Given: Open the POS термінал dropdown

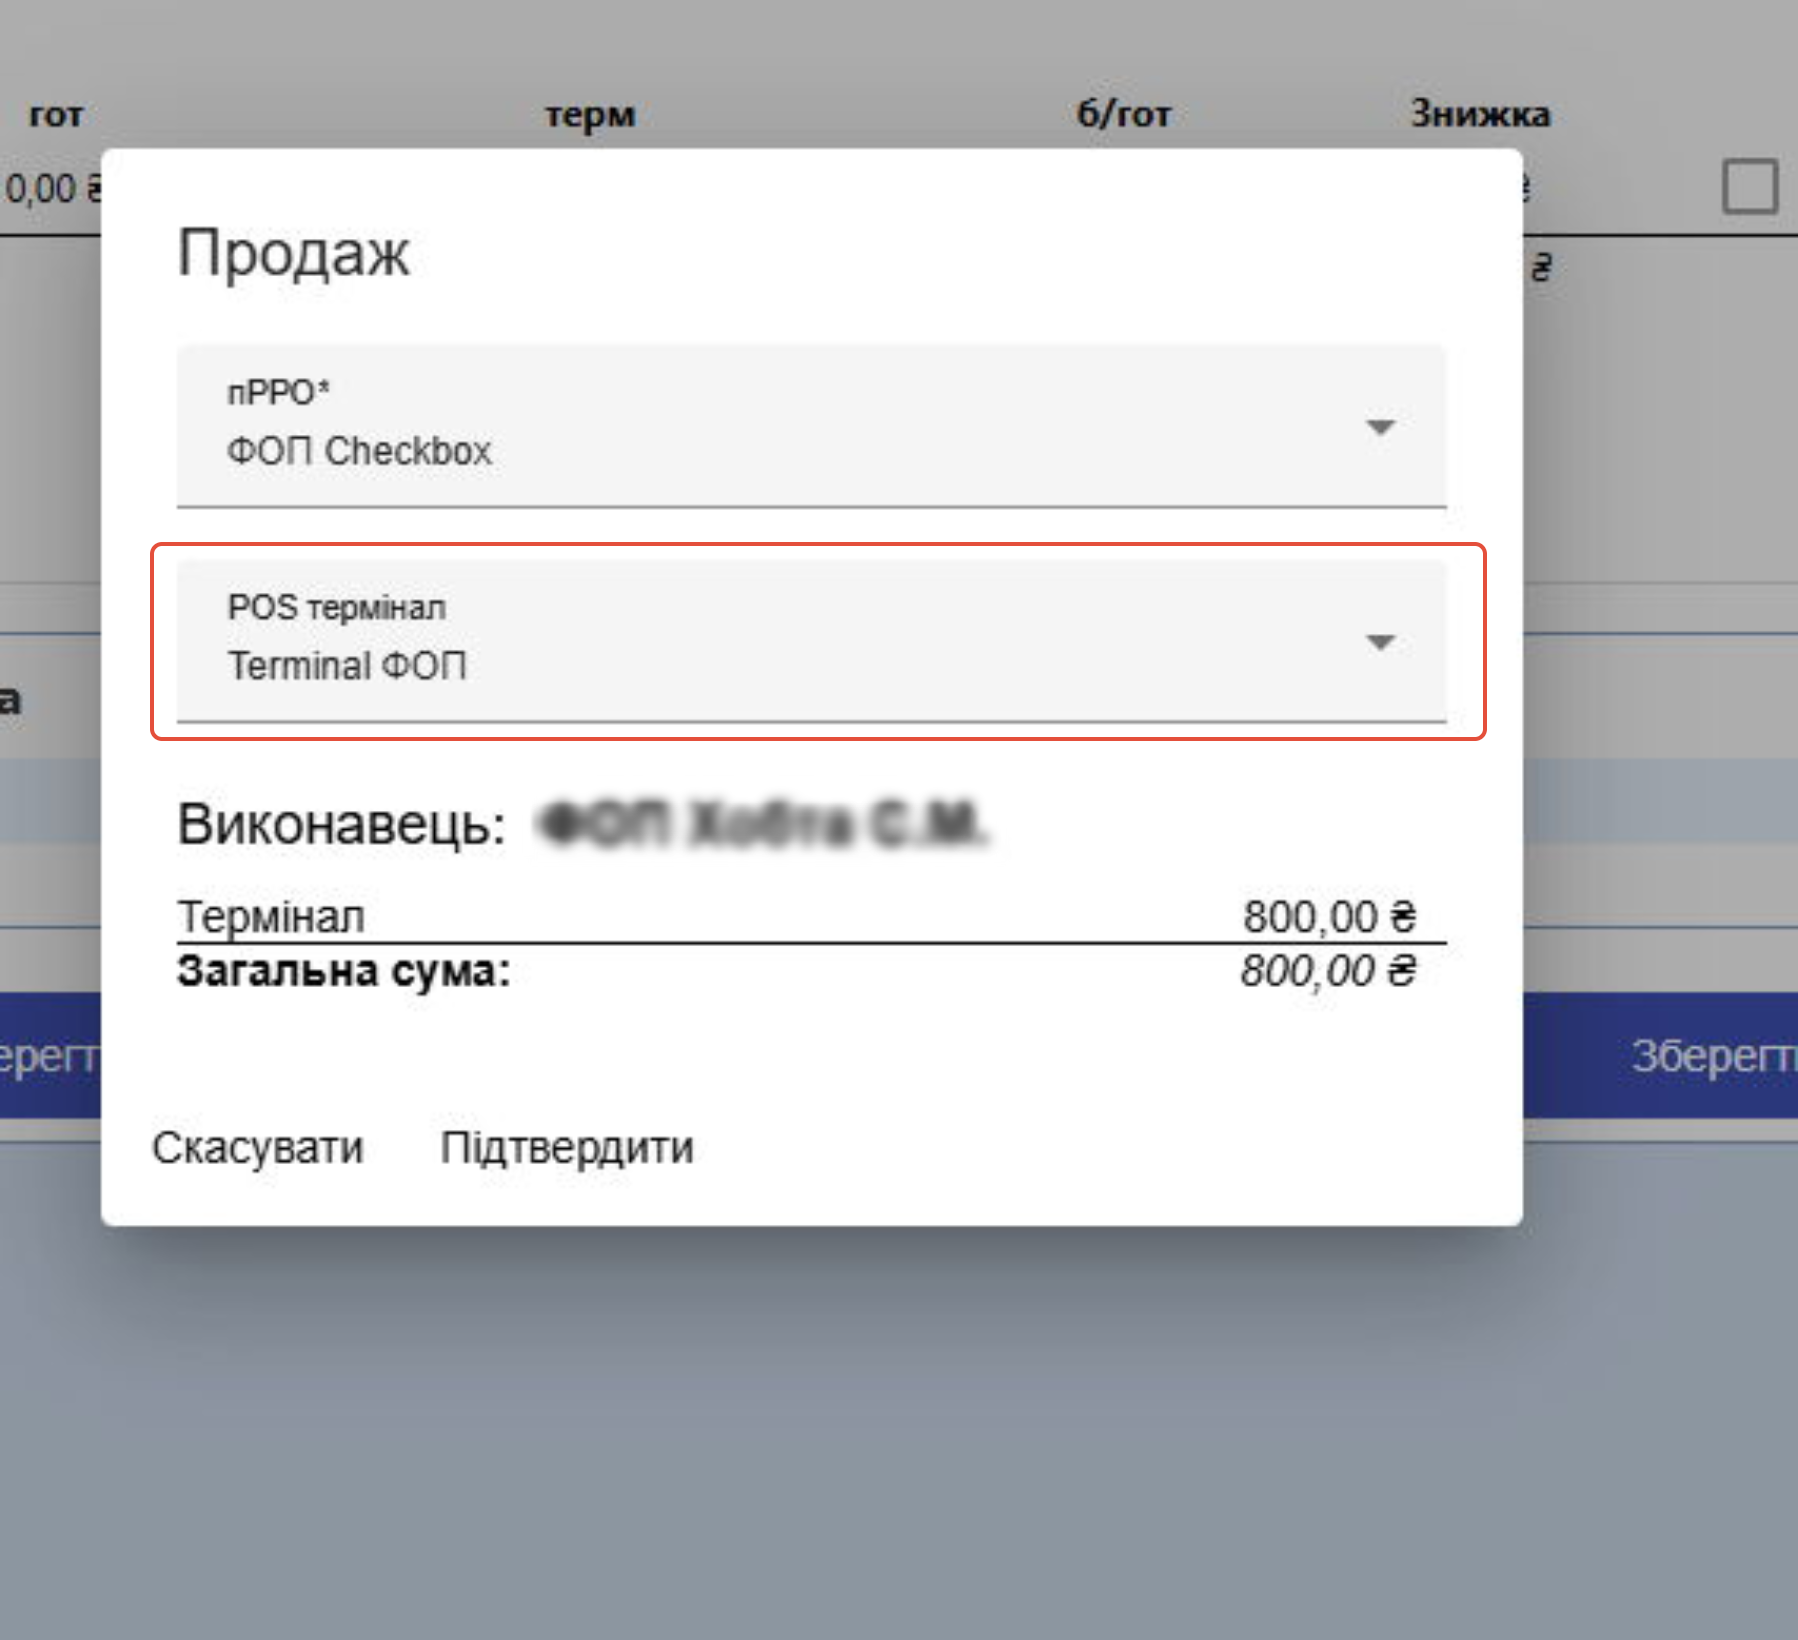Looking at the screenshot, I should 811,641.
